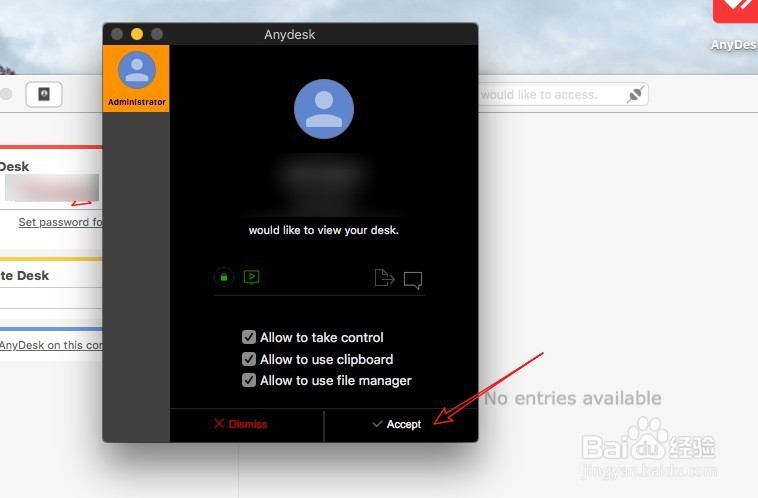Click the large user avatar in dialog
758x498 pixels.
[324, 109]
